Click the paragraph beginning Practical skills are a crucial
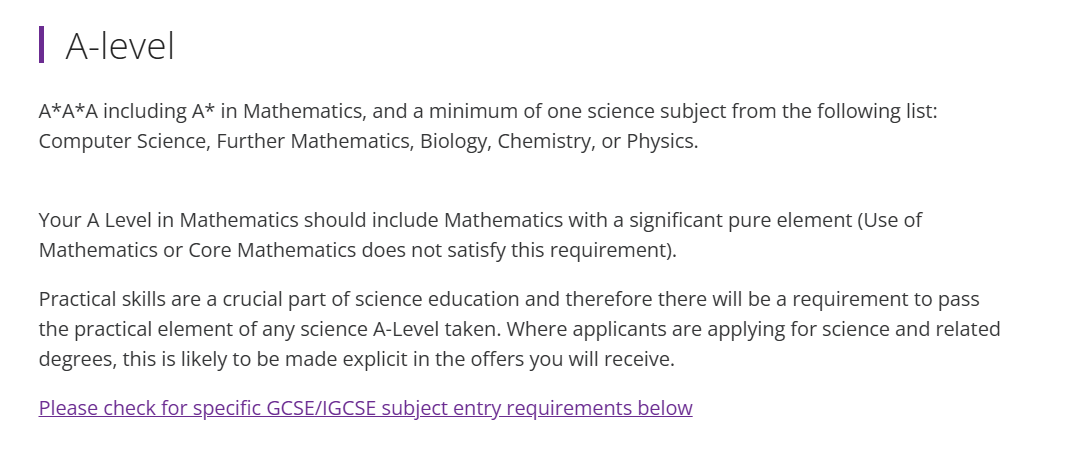 click(519, 329)
